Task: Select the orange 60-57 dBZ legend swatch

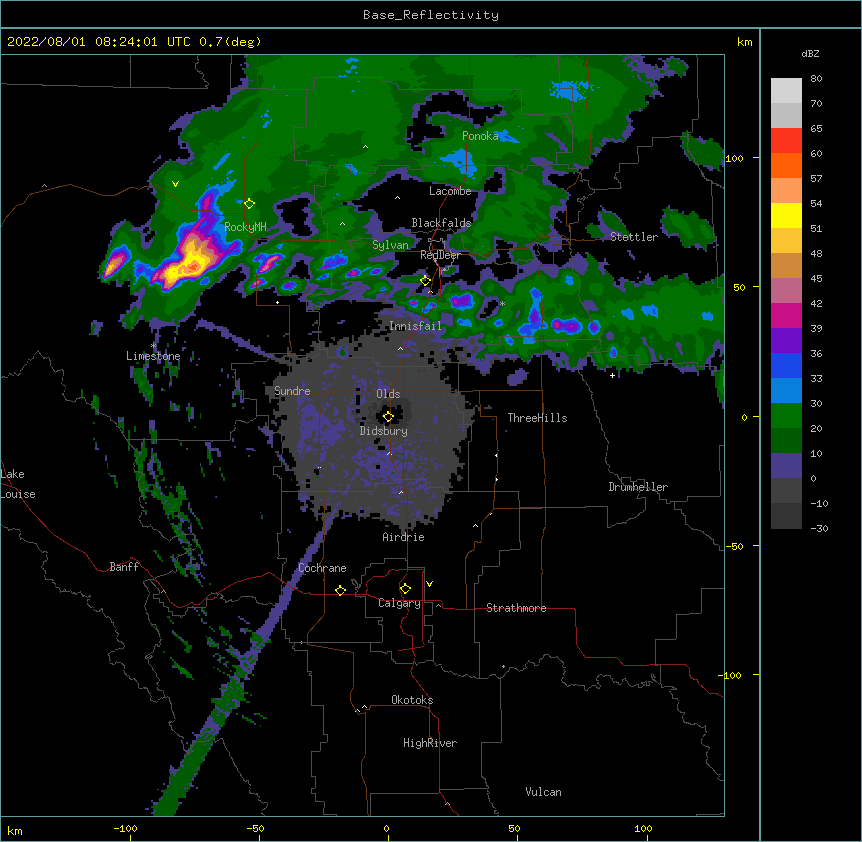Action: (x=786, y=165)
